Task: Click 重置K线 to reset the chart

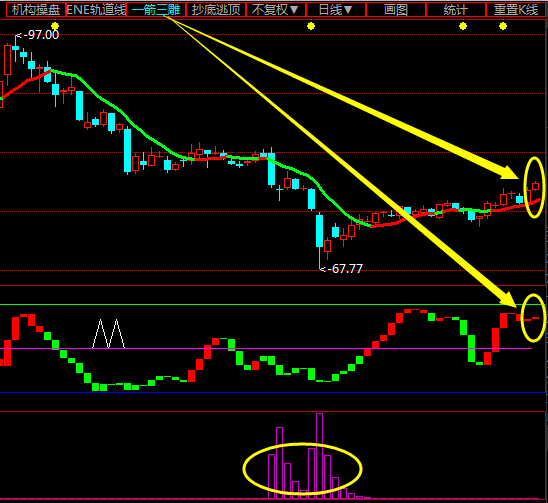Action: pyautogui.click(x=515, y=9)
